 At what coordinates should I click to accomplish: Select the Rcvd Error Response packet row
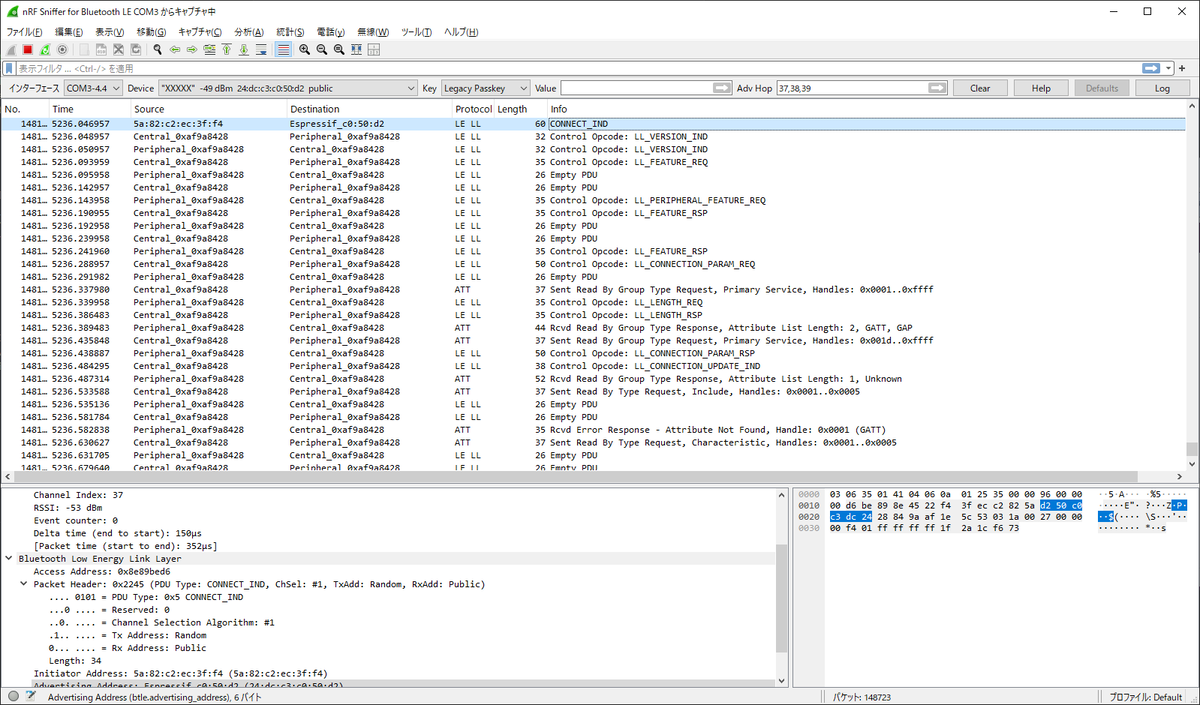(596, 430)
